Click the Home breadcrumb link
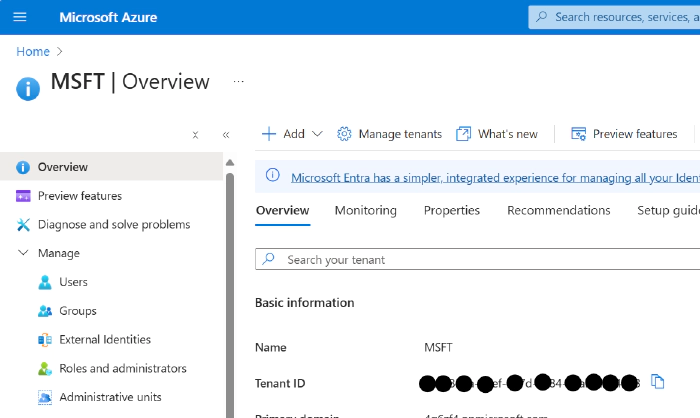The image size is (700, 418). pos(32,50)
